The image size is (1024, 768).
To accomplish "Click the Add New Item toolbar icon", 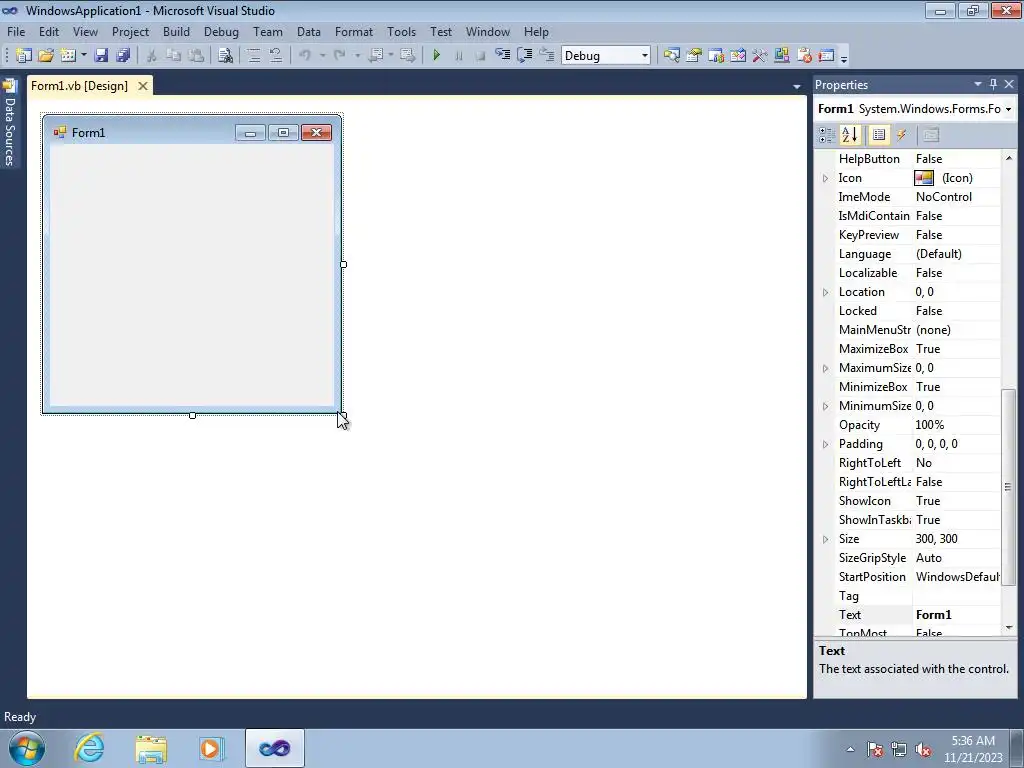I will (67, 56).
